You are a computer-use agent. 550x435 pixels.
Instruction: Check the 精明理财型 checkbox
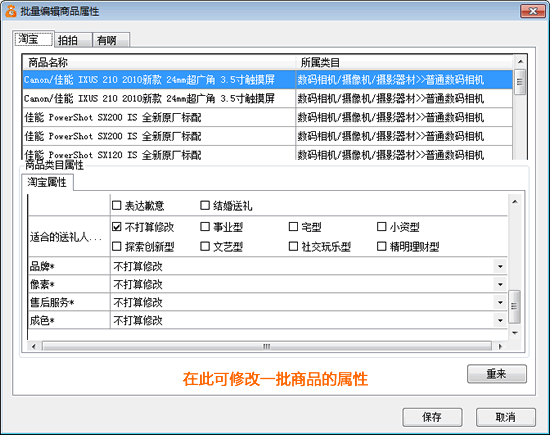[382, 246]
